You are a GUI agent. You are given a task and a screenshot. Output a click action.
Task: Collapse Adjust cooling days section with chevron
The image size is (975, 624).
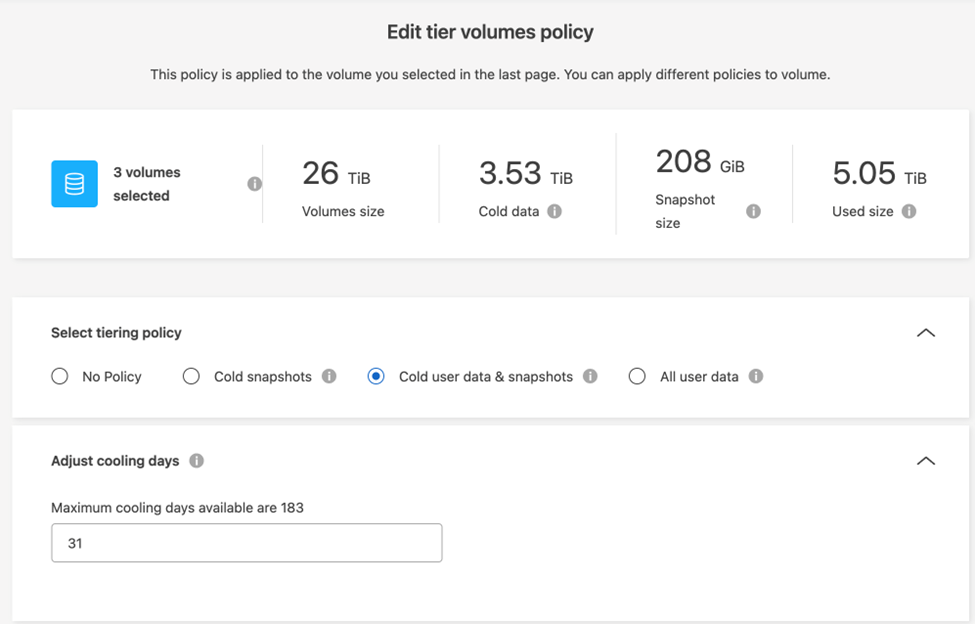pyautogui.click(x=926, y=461)
